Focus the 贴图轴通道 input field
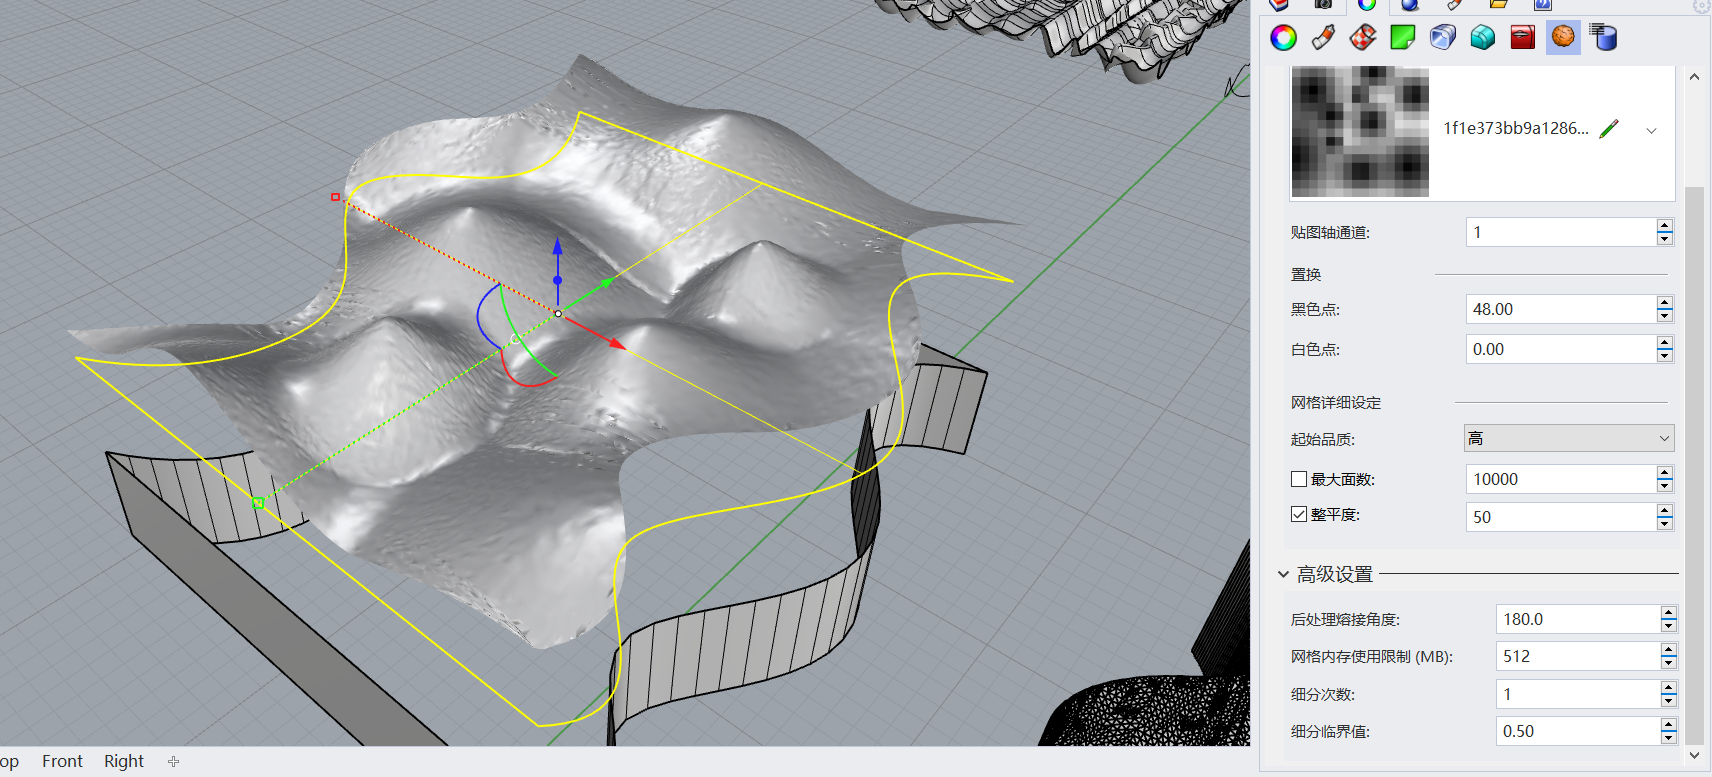The width and height of the screenshot is (1712, 777). click(1561, 232)
